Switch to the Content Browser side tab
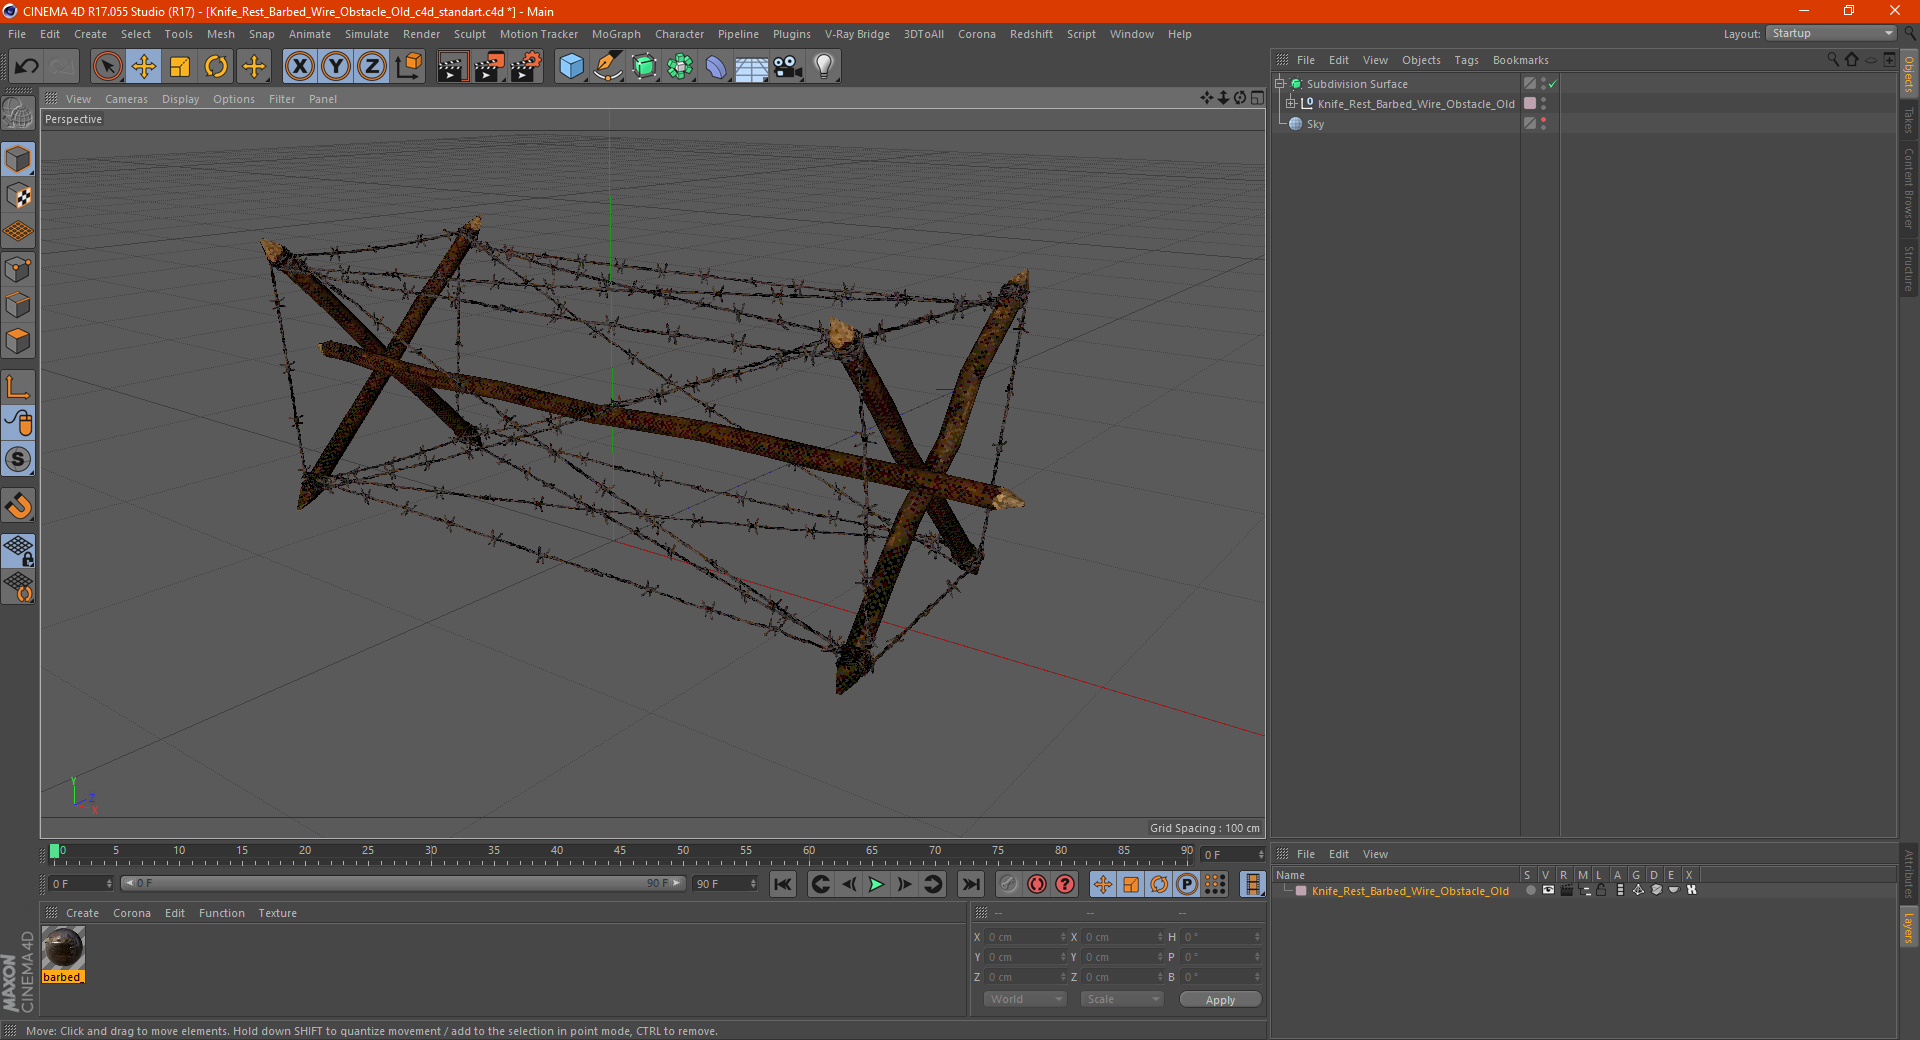Screen dimensions: 1920x1040 click(1909, 188)
